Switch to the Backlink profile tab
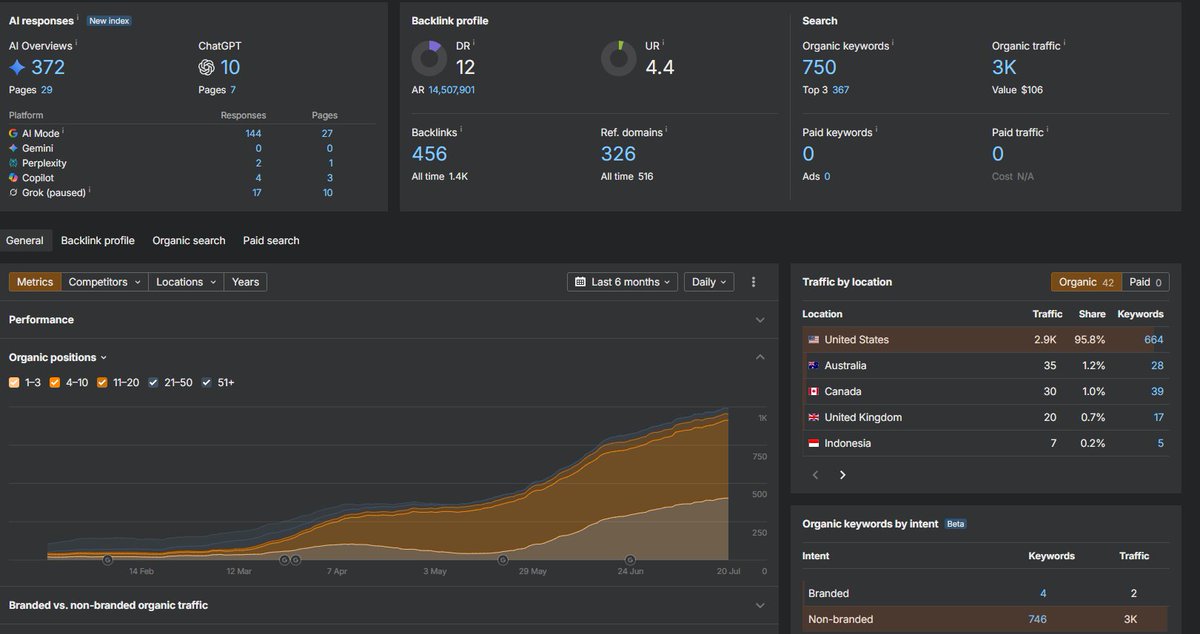The height and width of the screenshot is (634, 1200). tap(97, 240)
